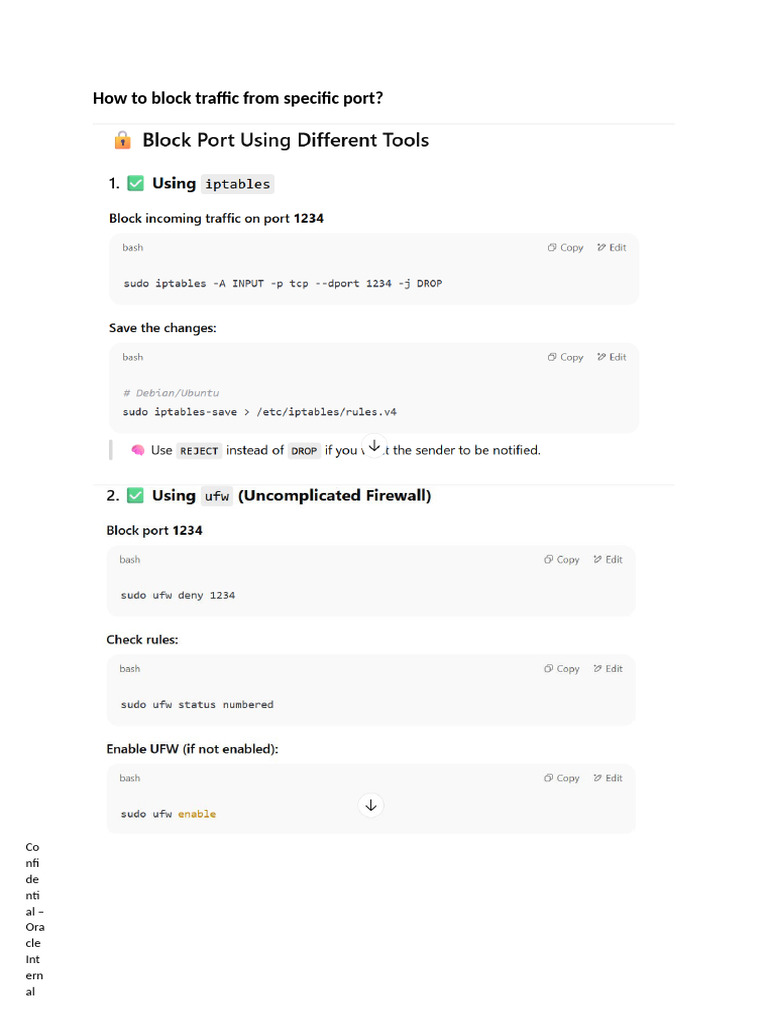768x1024 pixels.
Task: Copy the ufw status numbered command
Action: [562, 669]
